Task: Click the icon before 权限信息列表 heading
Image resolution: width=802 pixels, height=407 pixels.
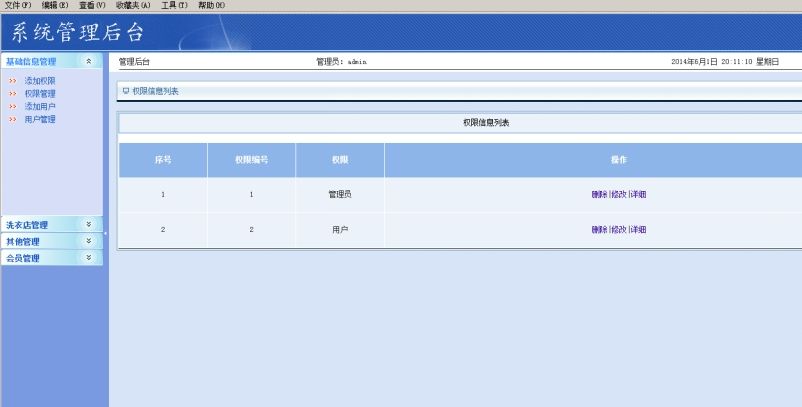Action: (x=126, y=91)
